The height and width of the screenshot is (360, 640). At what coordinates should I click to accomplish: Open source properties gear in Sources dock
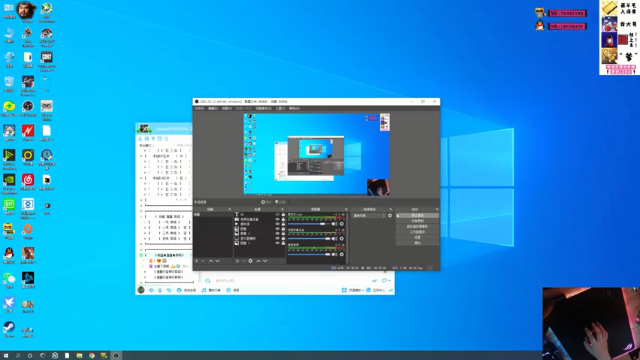click(251, 261)
